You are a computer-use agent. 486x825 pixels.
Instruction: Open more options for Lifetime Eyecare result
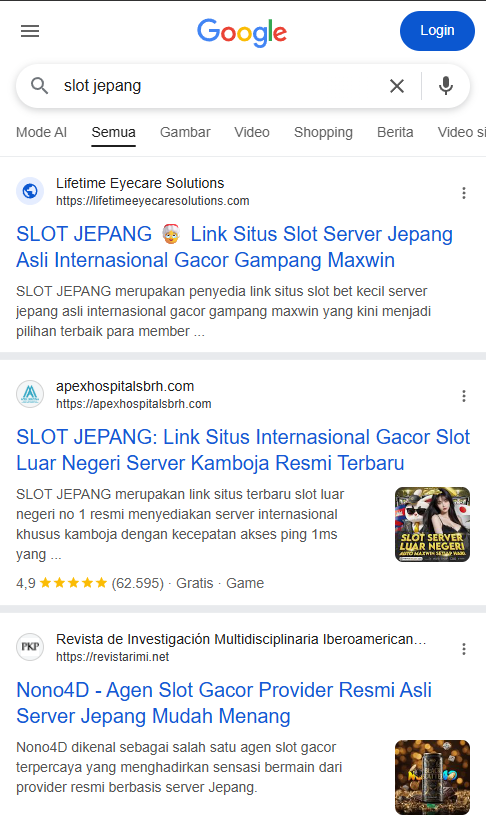pos(464,193)
